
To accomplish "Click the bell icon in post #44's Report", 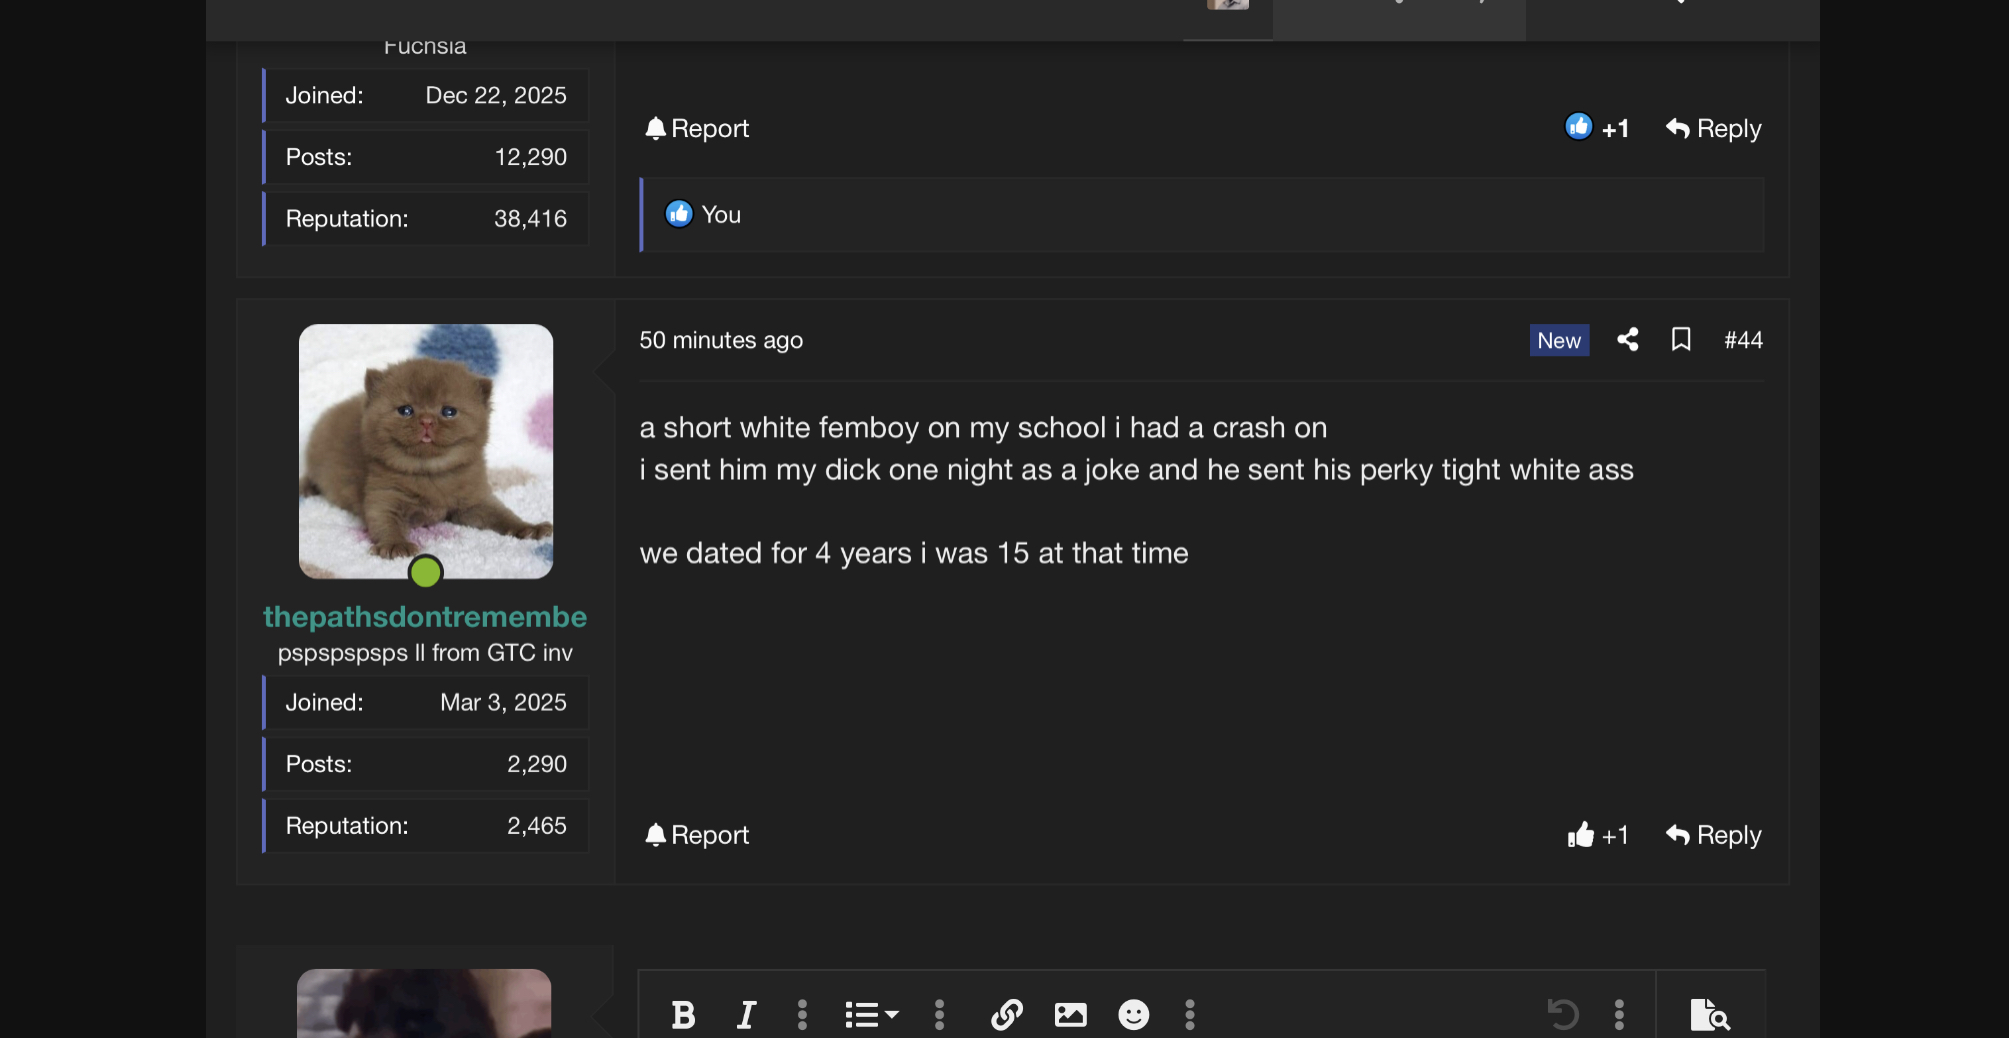I will click(655, 835).
